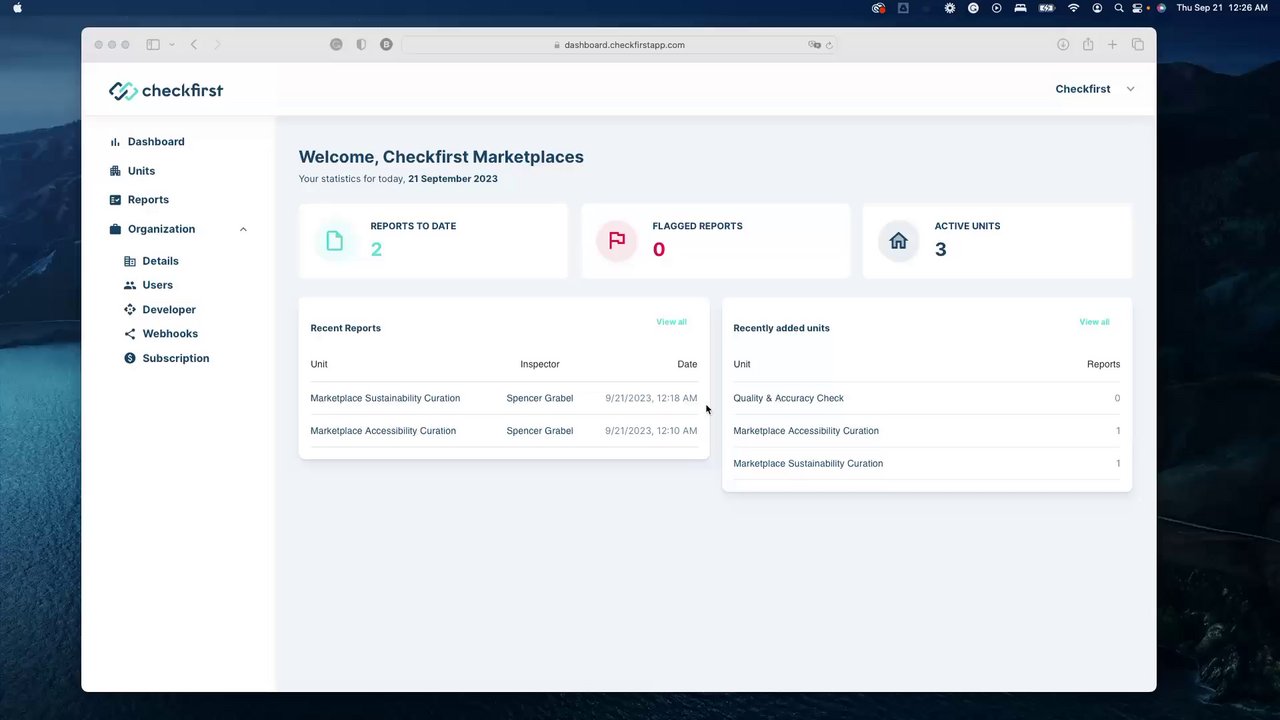Click the Dashboard bar-chart icon

[115, 142]
